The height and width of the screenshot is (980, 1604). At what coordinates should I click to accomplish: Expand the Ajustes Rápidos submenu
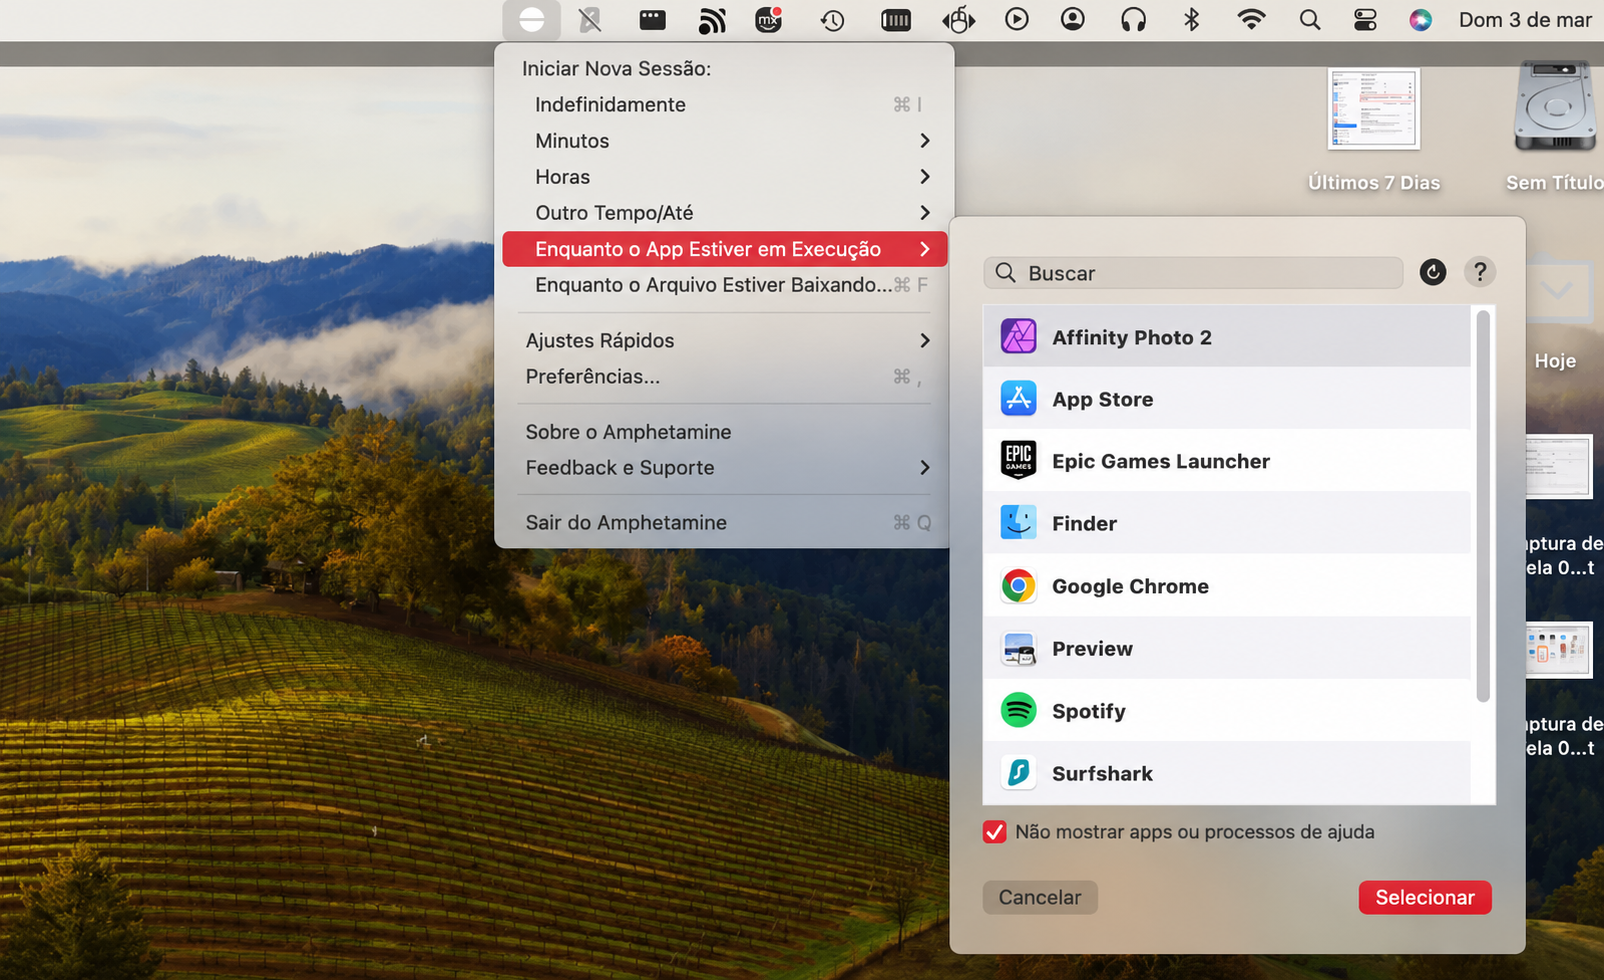click(x=725, y=341)
